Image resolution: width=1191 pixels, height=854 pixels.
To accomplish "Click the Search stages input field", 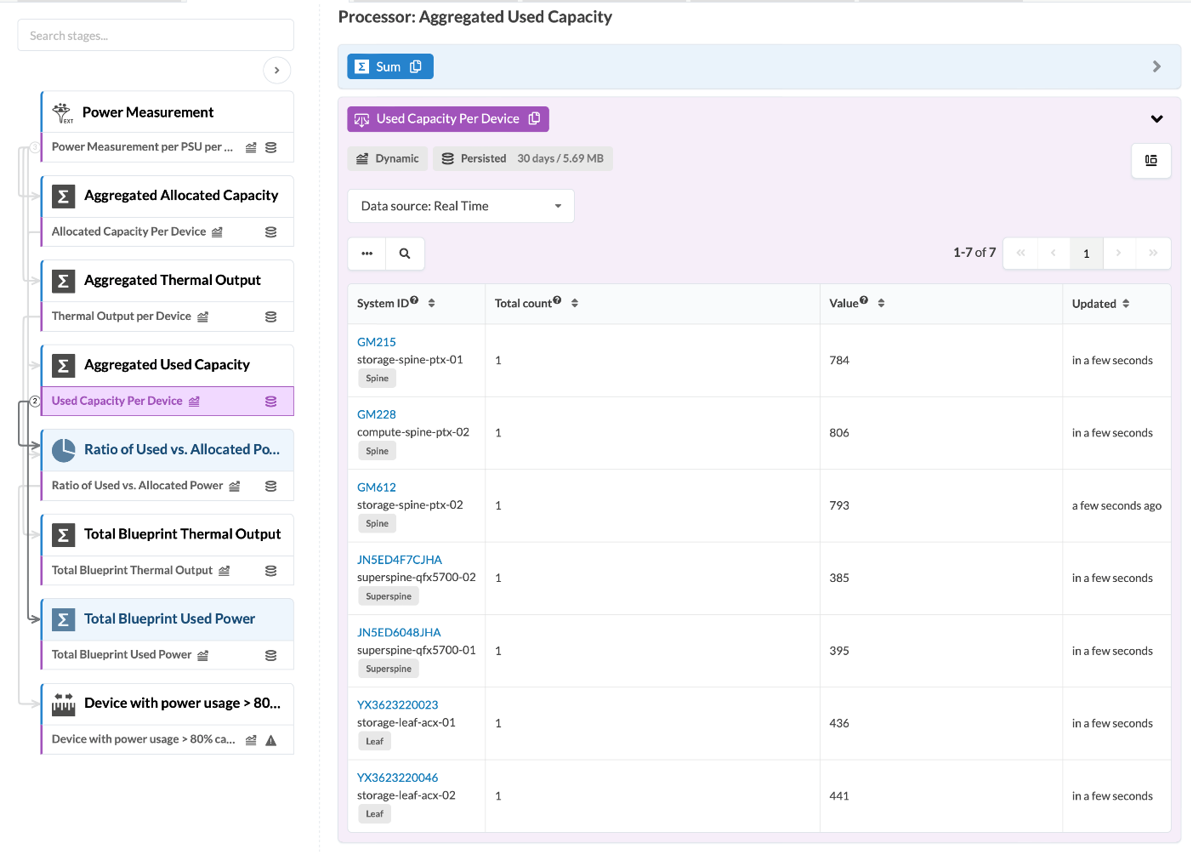I will tap(156, 36).
